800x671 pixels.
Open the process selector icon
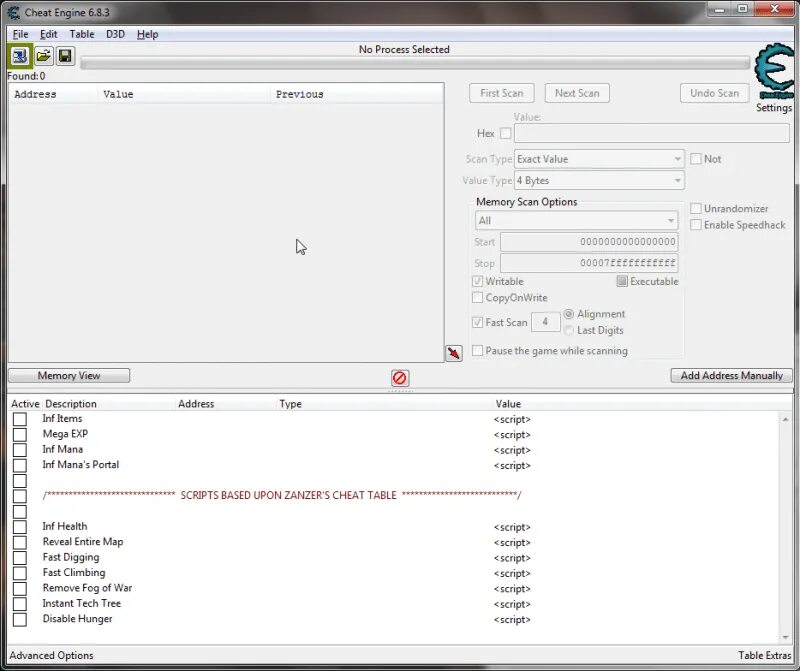20,56
